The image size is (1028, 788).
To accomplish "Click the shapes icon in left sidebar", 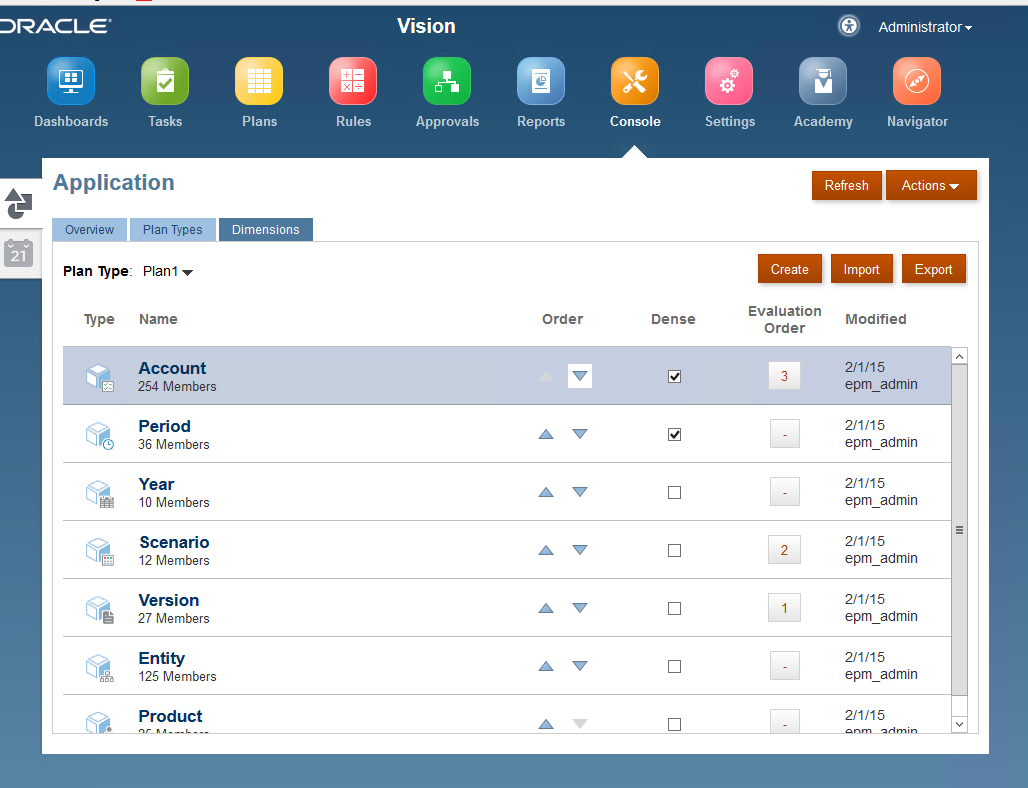I will pyautogui.click(x=18, y=203).
